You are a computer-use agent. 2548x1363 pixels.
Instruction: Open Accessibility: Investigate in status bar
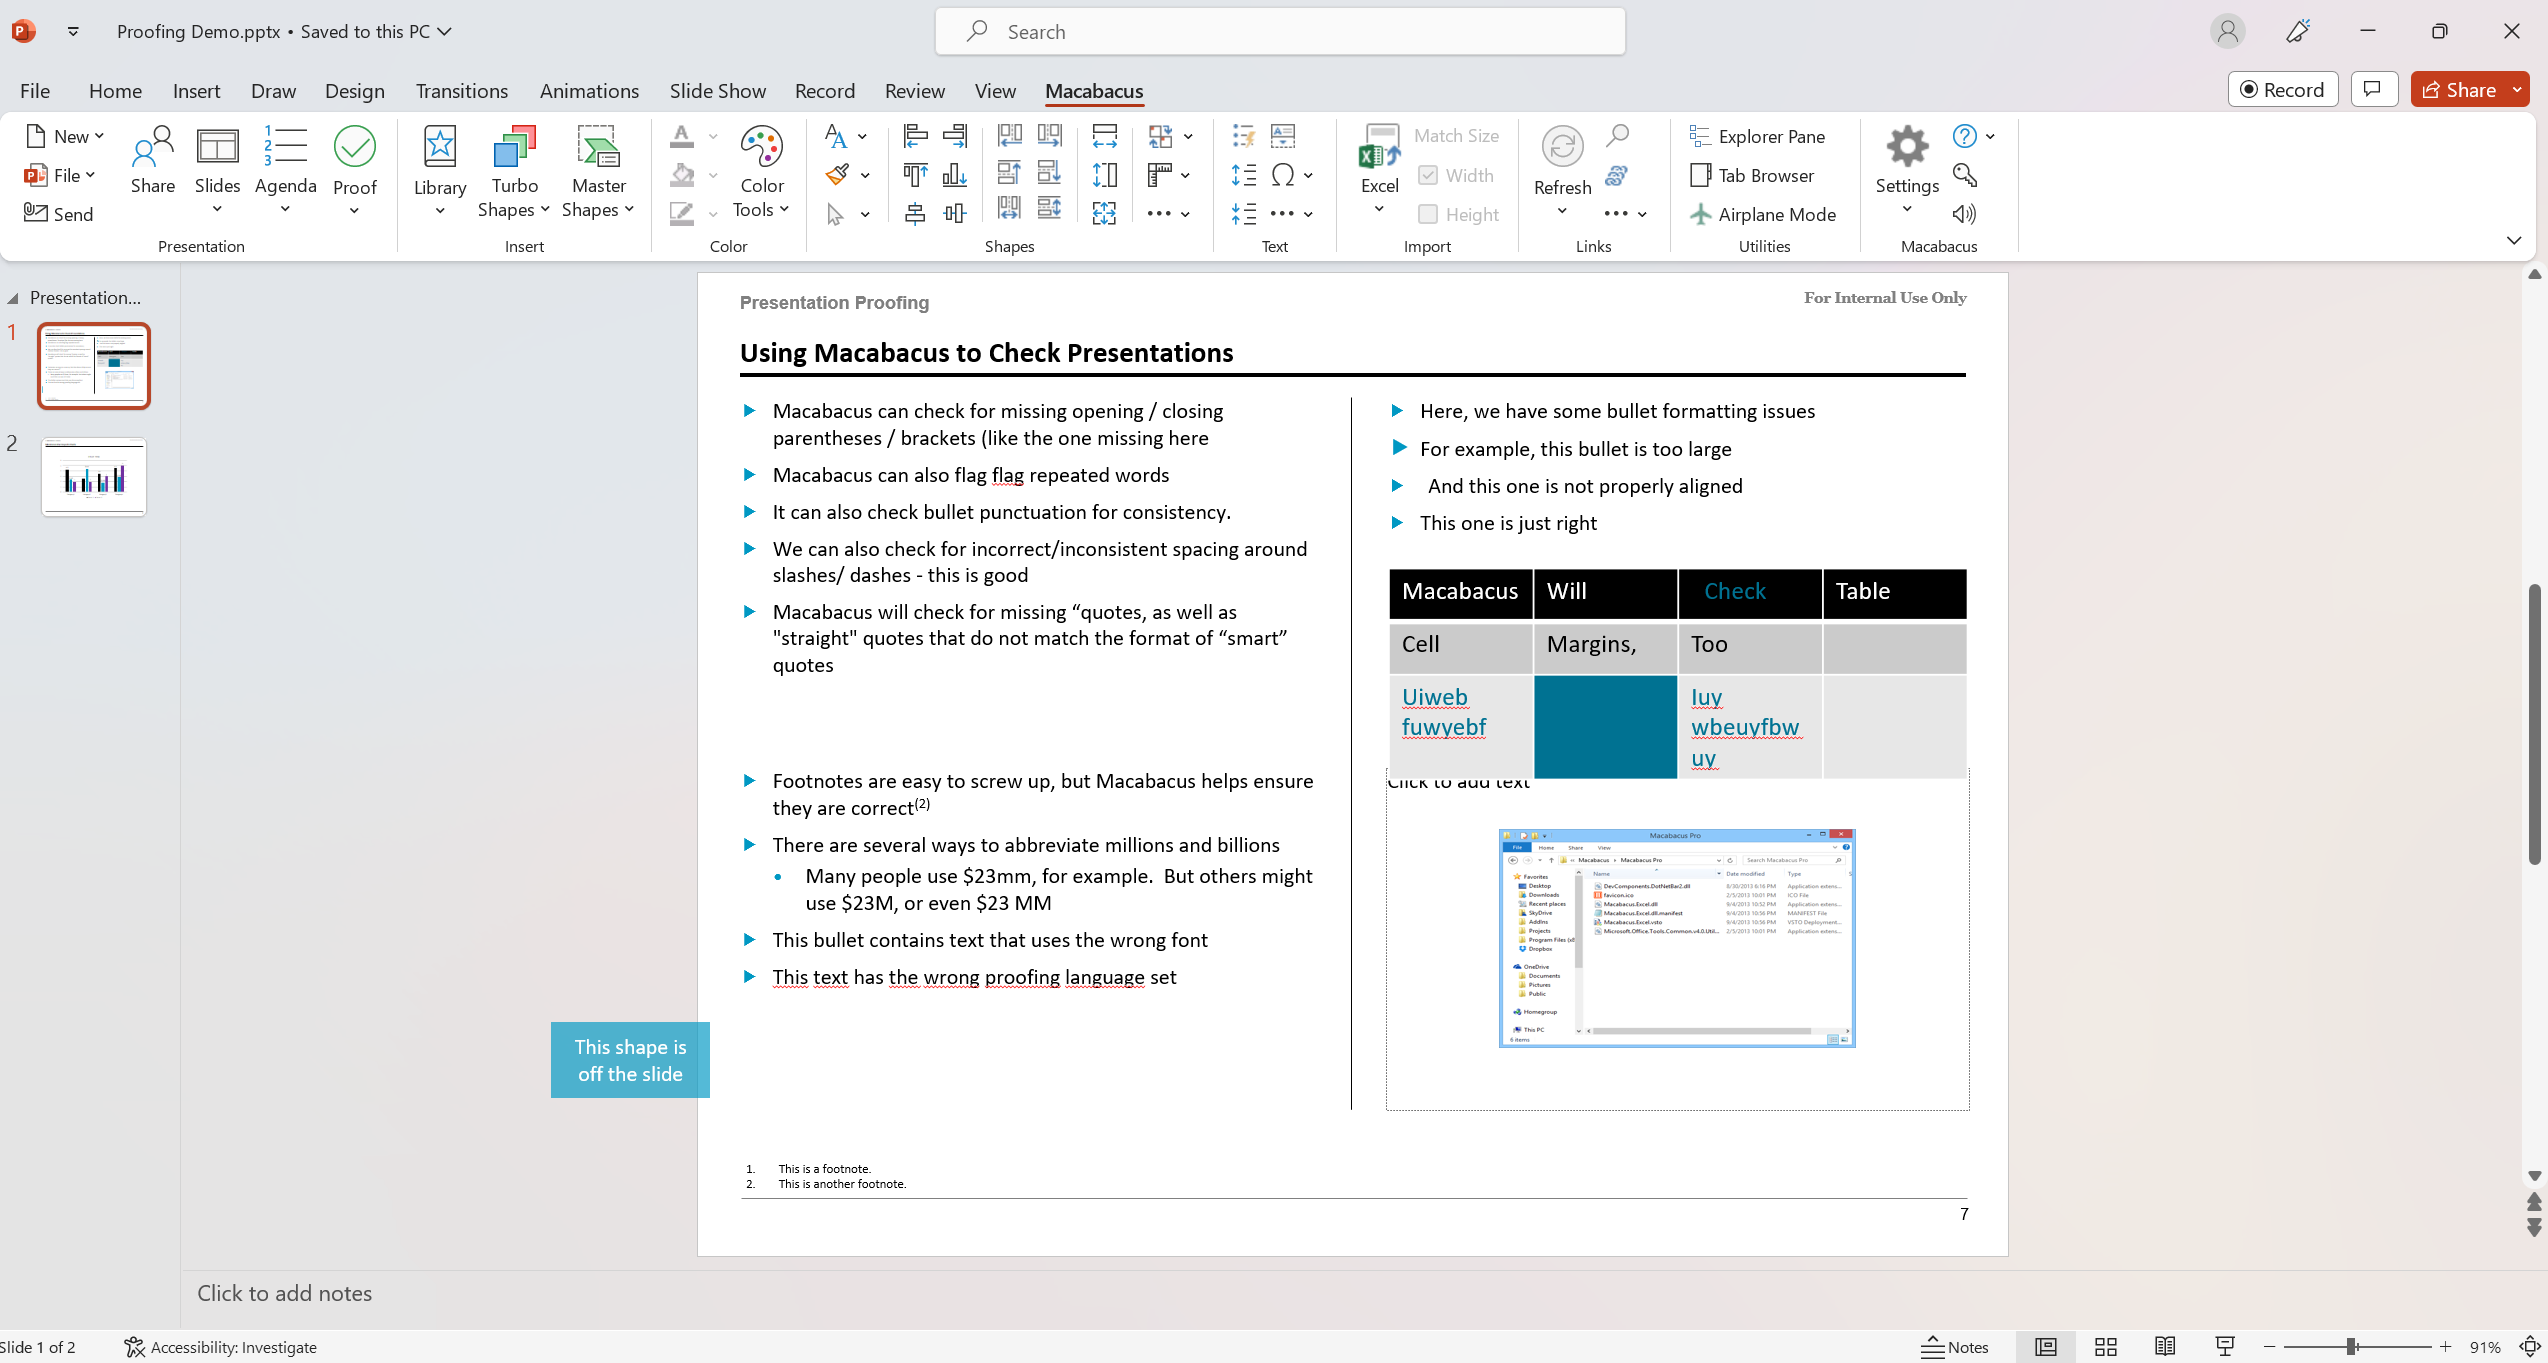[x=221, y=1347]
